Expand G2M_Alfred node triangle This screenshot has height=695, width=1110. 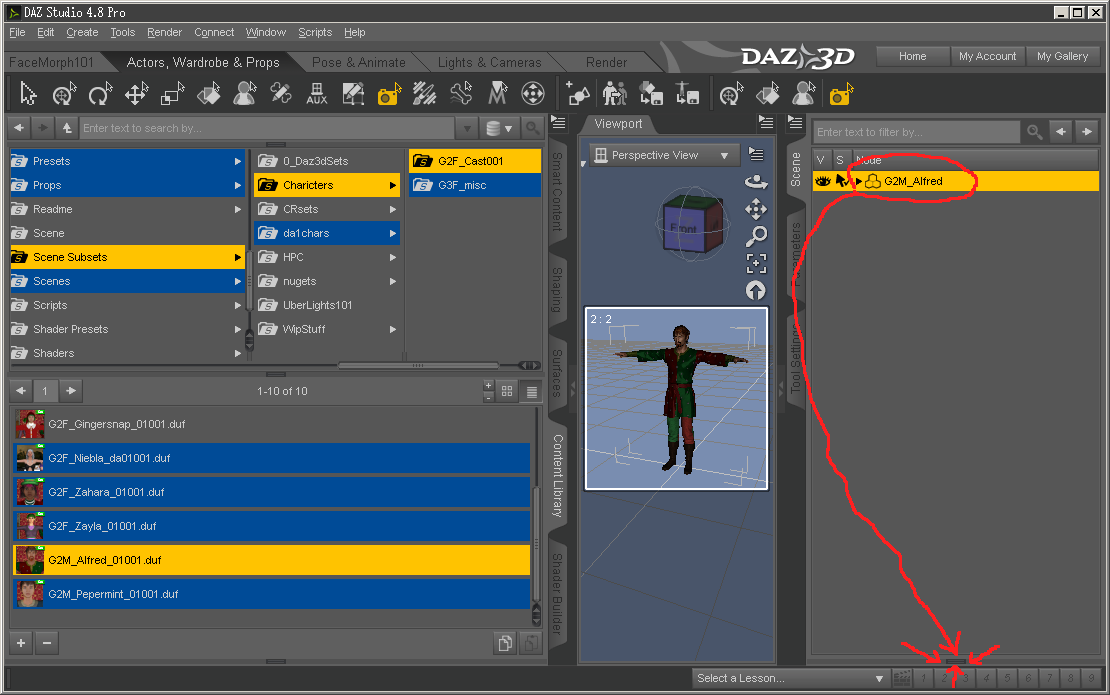859,181
